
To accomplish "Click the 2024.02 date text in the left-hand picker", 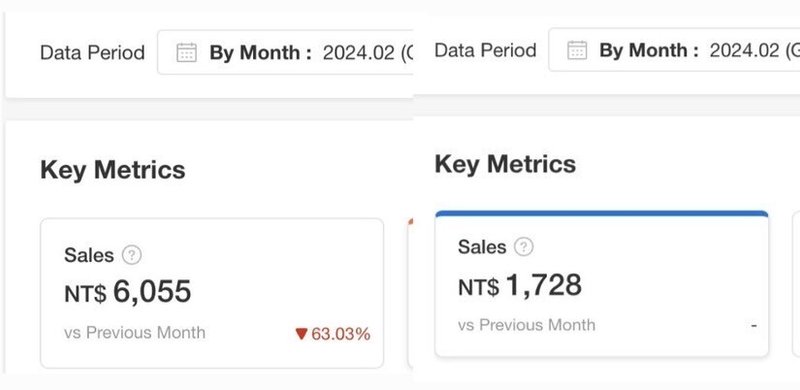I will 359,53.
